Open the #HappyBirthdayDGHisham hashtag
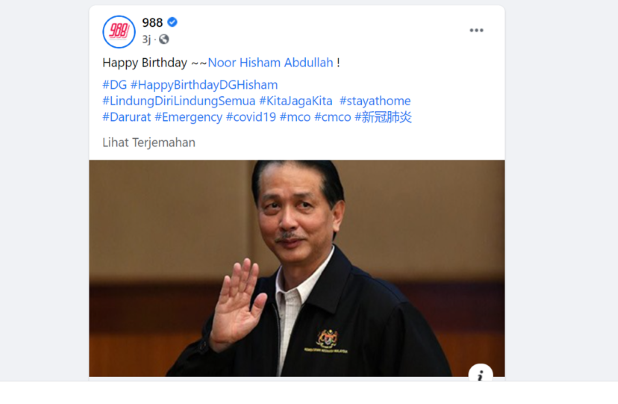The width and height of the screenshot is (618, 404). [204, 85]
